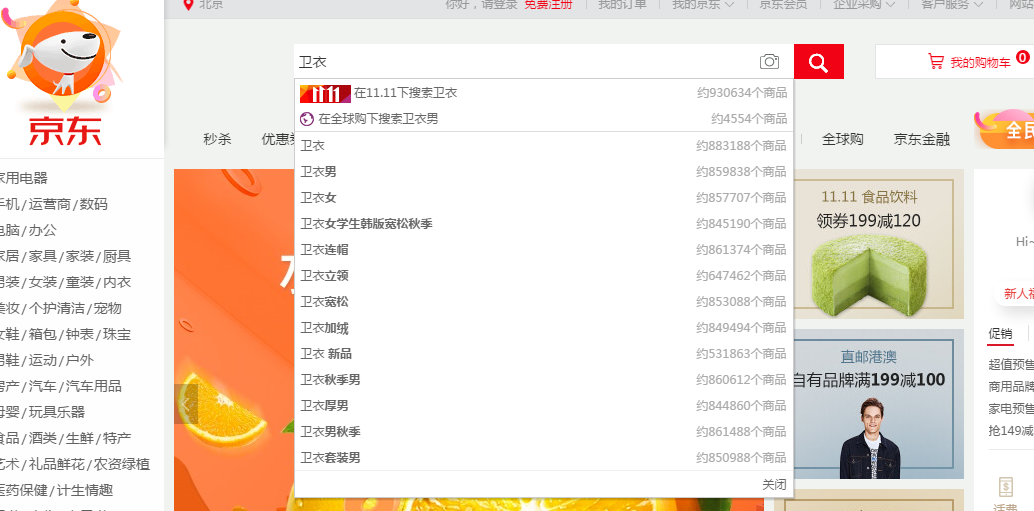Select suggestion 卫衣宽松 with 853088 items
Image resolution: width=1034 pixels, height=511 pixels.
[544, 301]
